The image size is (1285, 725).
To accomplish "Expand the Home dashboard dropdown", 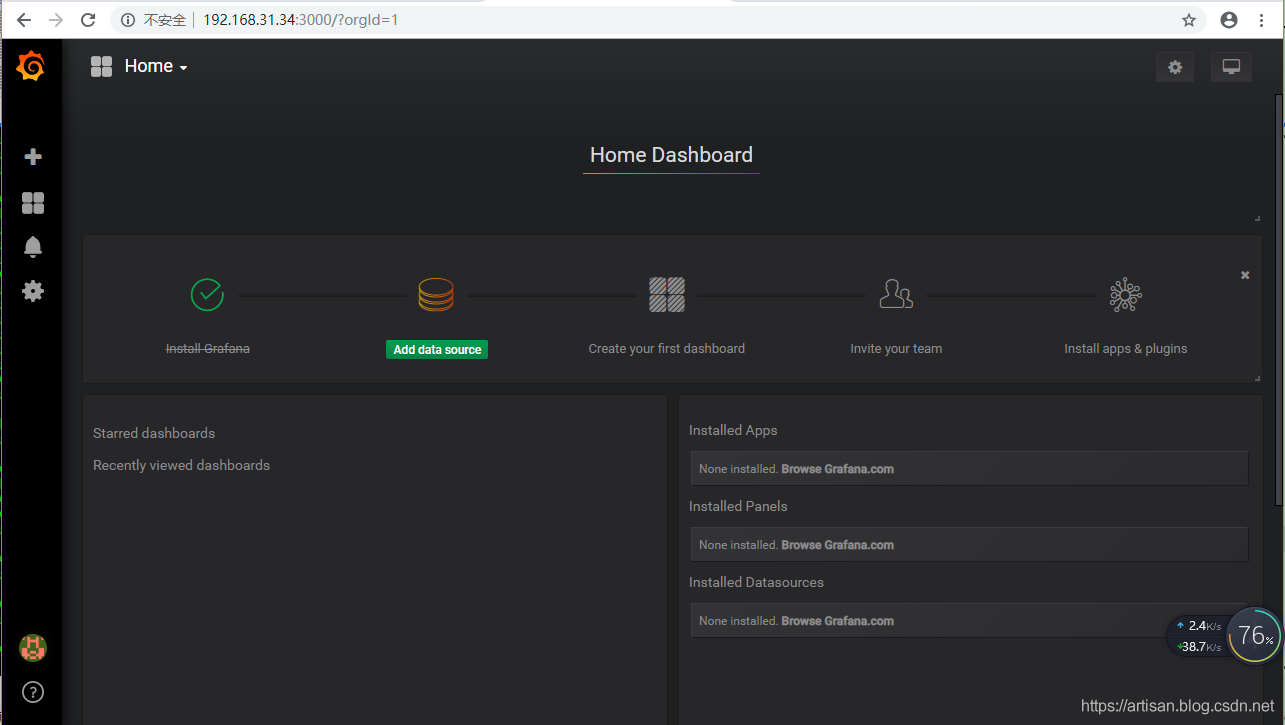I will [x=155, y=67].
